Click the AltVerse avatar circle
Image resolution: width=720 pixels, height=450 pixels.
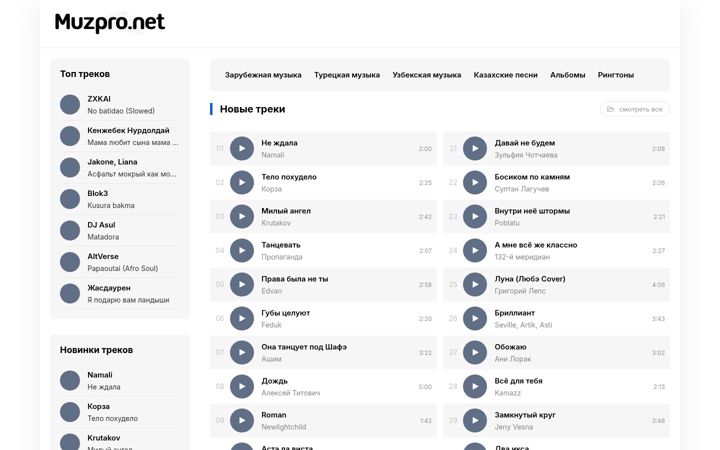pyautogui.click(x=70, y=262)
